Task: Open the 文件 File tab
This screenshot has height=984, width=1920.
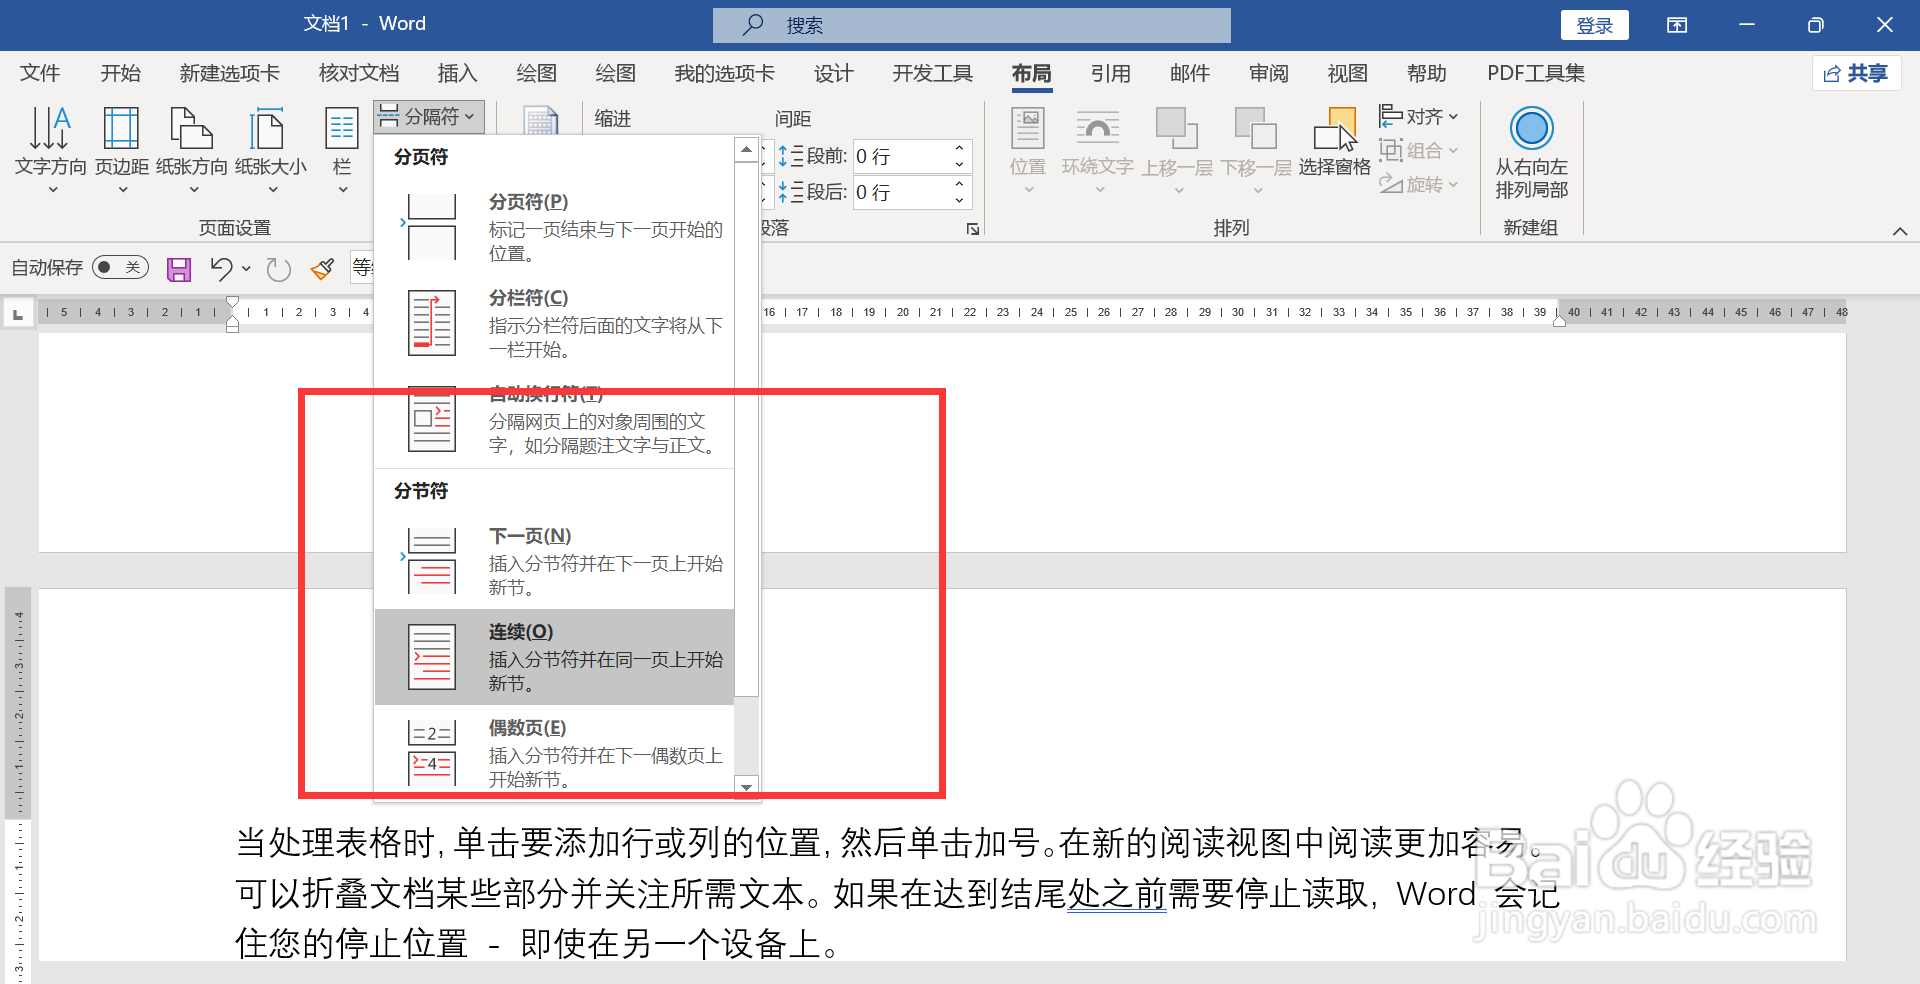Action: coord(40,73)
